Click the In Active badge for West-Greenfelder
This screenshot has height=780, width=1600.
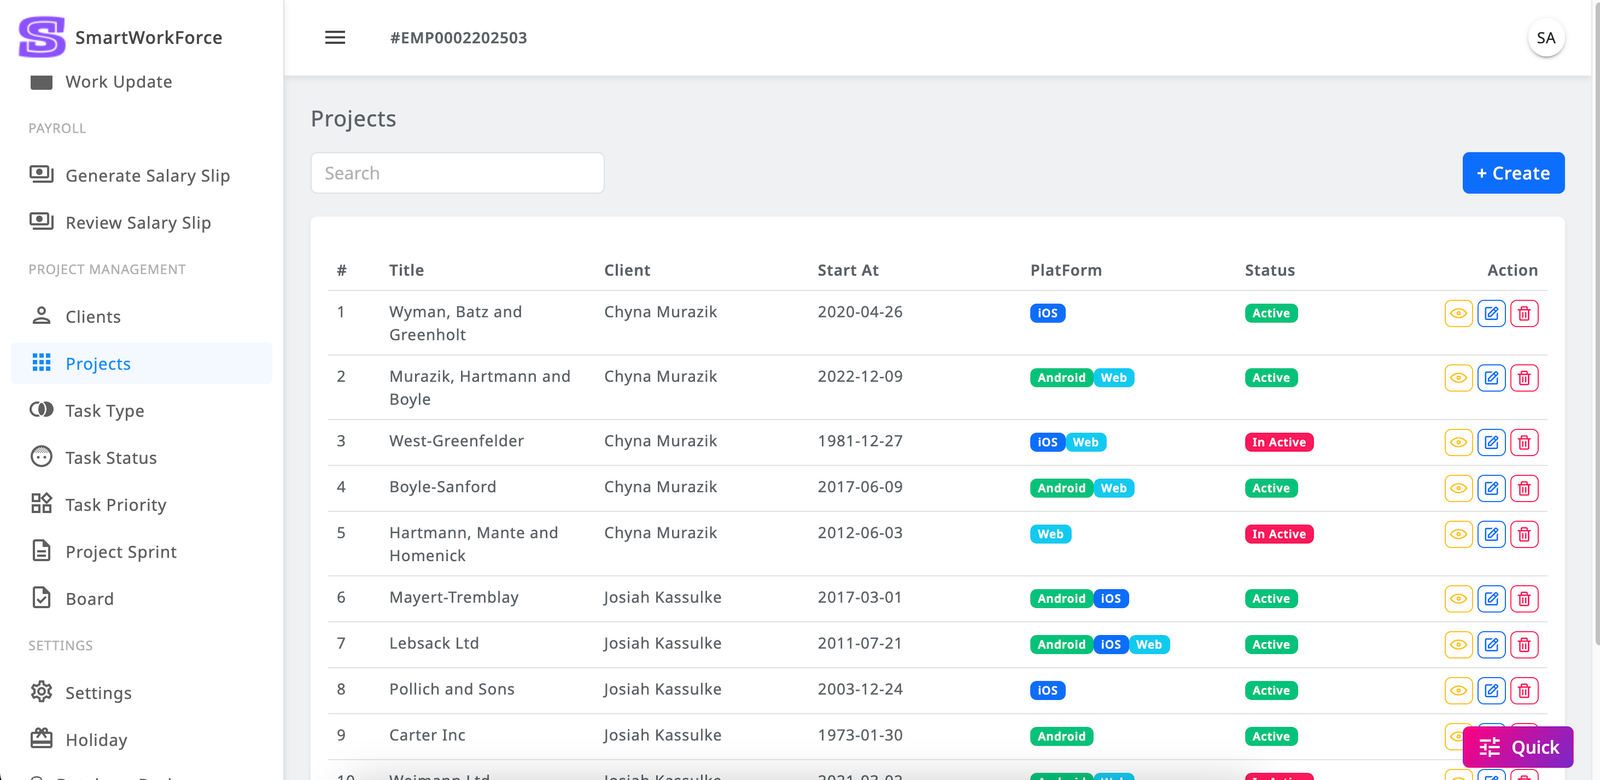[1278, 443]
